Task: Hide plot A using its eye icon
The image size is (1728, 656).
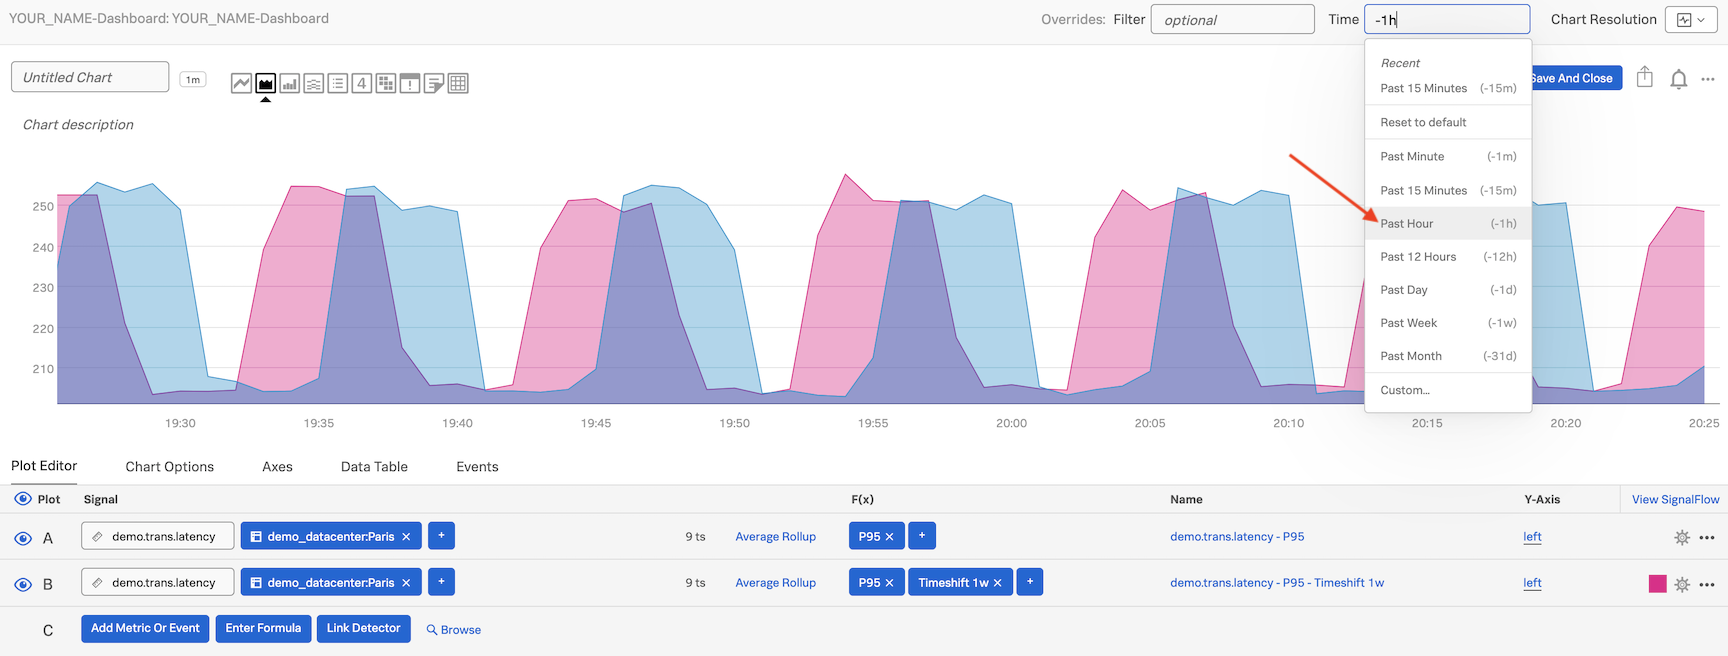Action: pyautogui.click(x=23, y=538)
